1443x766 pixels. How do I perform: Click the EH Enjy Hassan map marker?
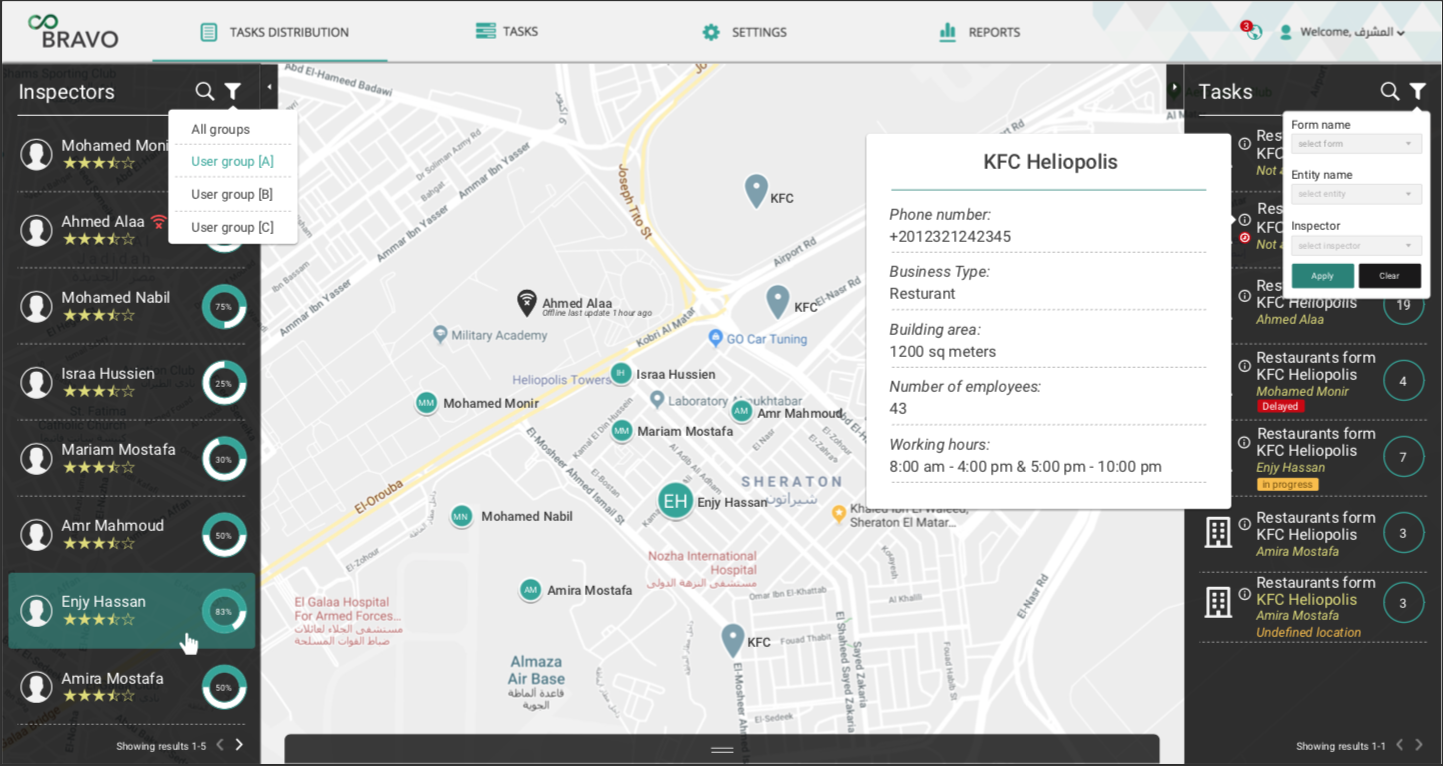click(x=676, y=501)
